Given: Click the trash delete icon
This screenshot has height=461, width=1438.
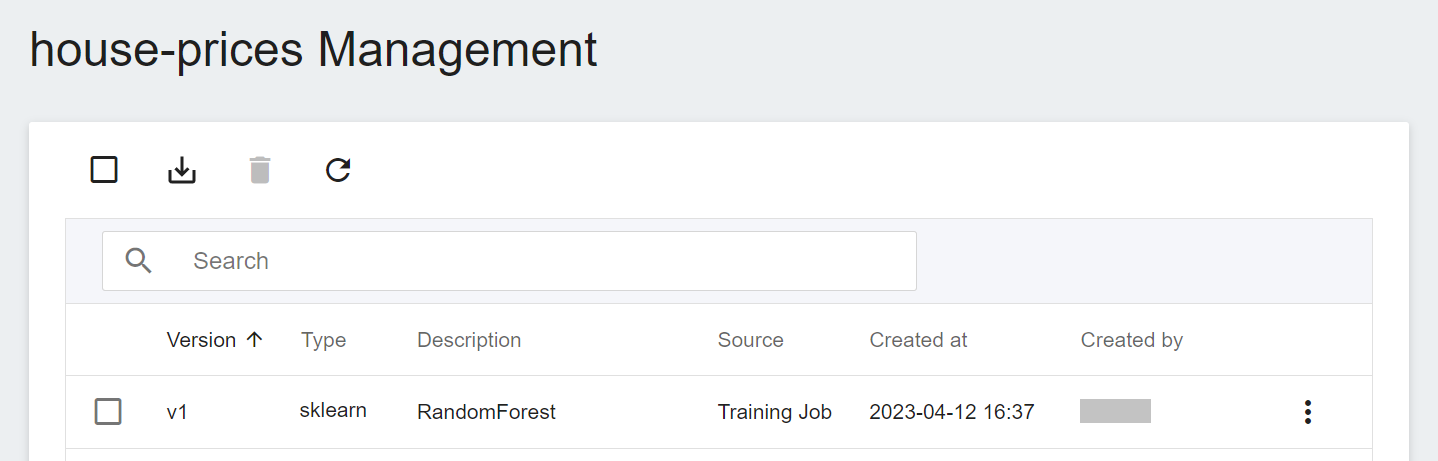Looking at the screenshot, I should [x=260, y=171].
